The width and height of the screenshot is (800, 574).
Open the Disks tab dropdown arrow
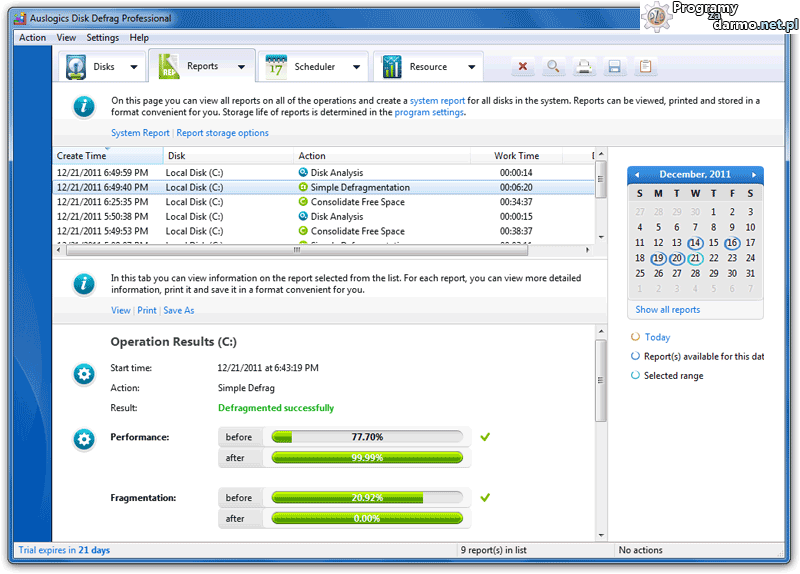click(134, 68)
